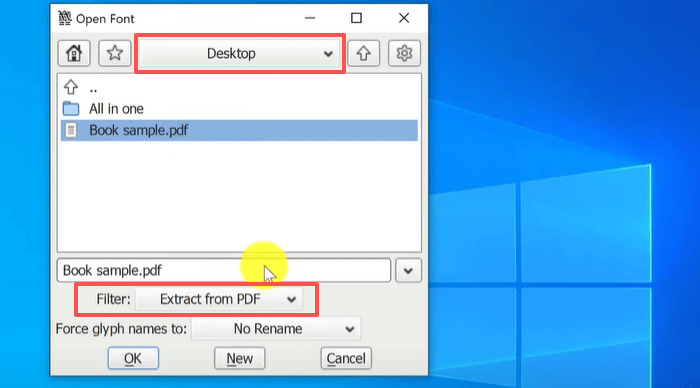Open the Desktop directory dropdown
This screenshot has height=388, width=700.
(x=240, y=54)
